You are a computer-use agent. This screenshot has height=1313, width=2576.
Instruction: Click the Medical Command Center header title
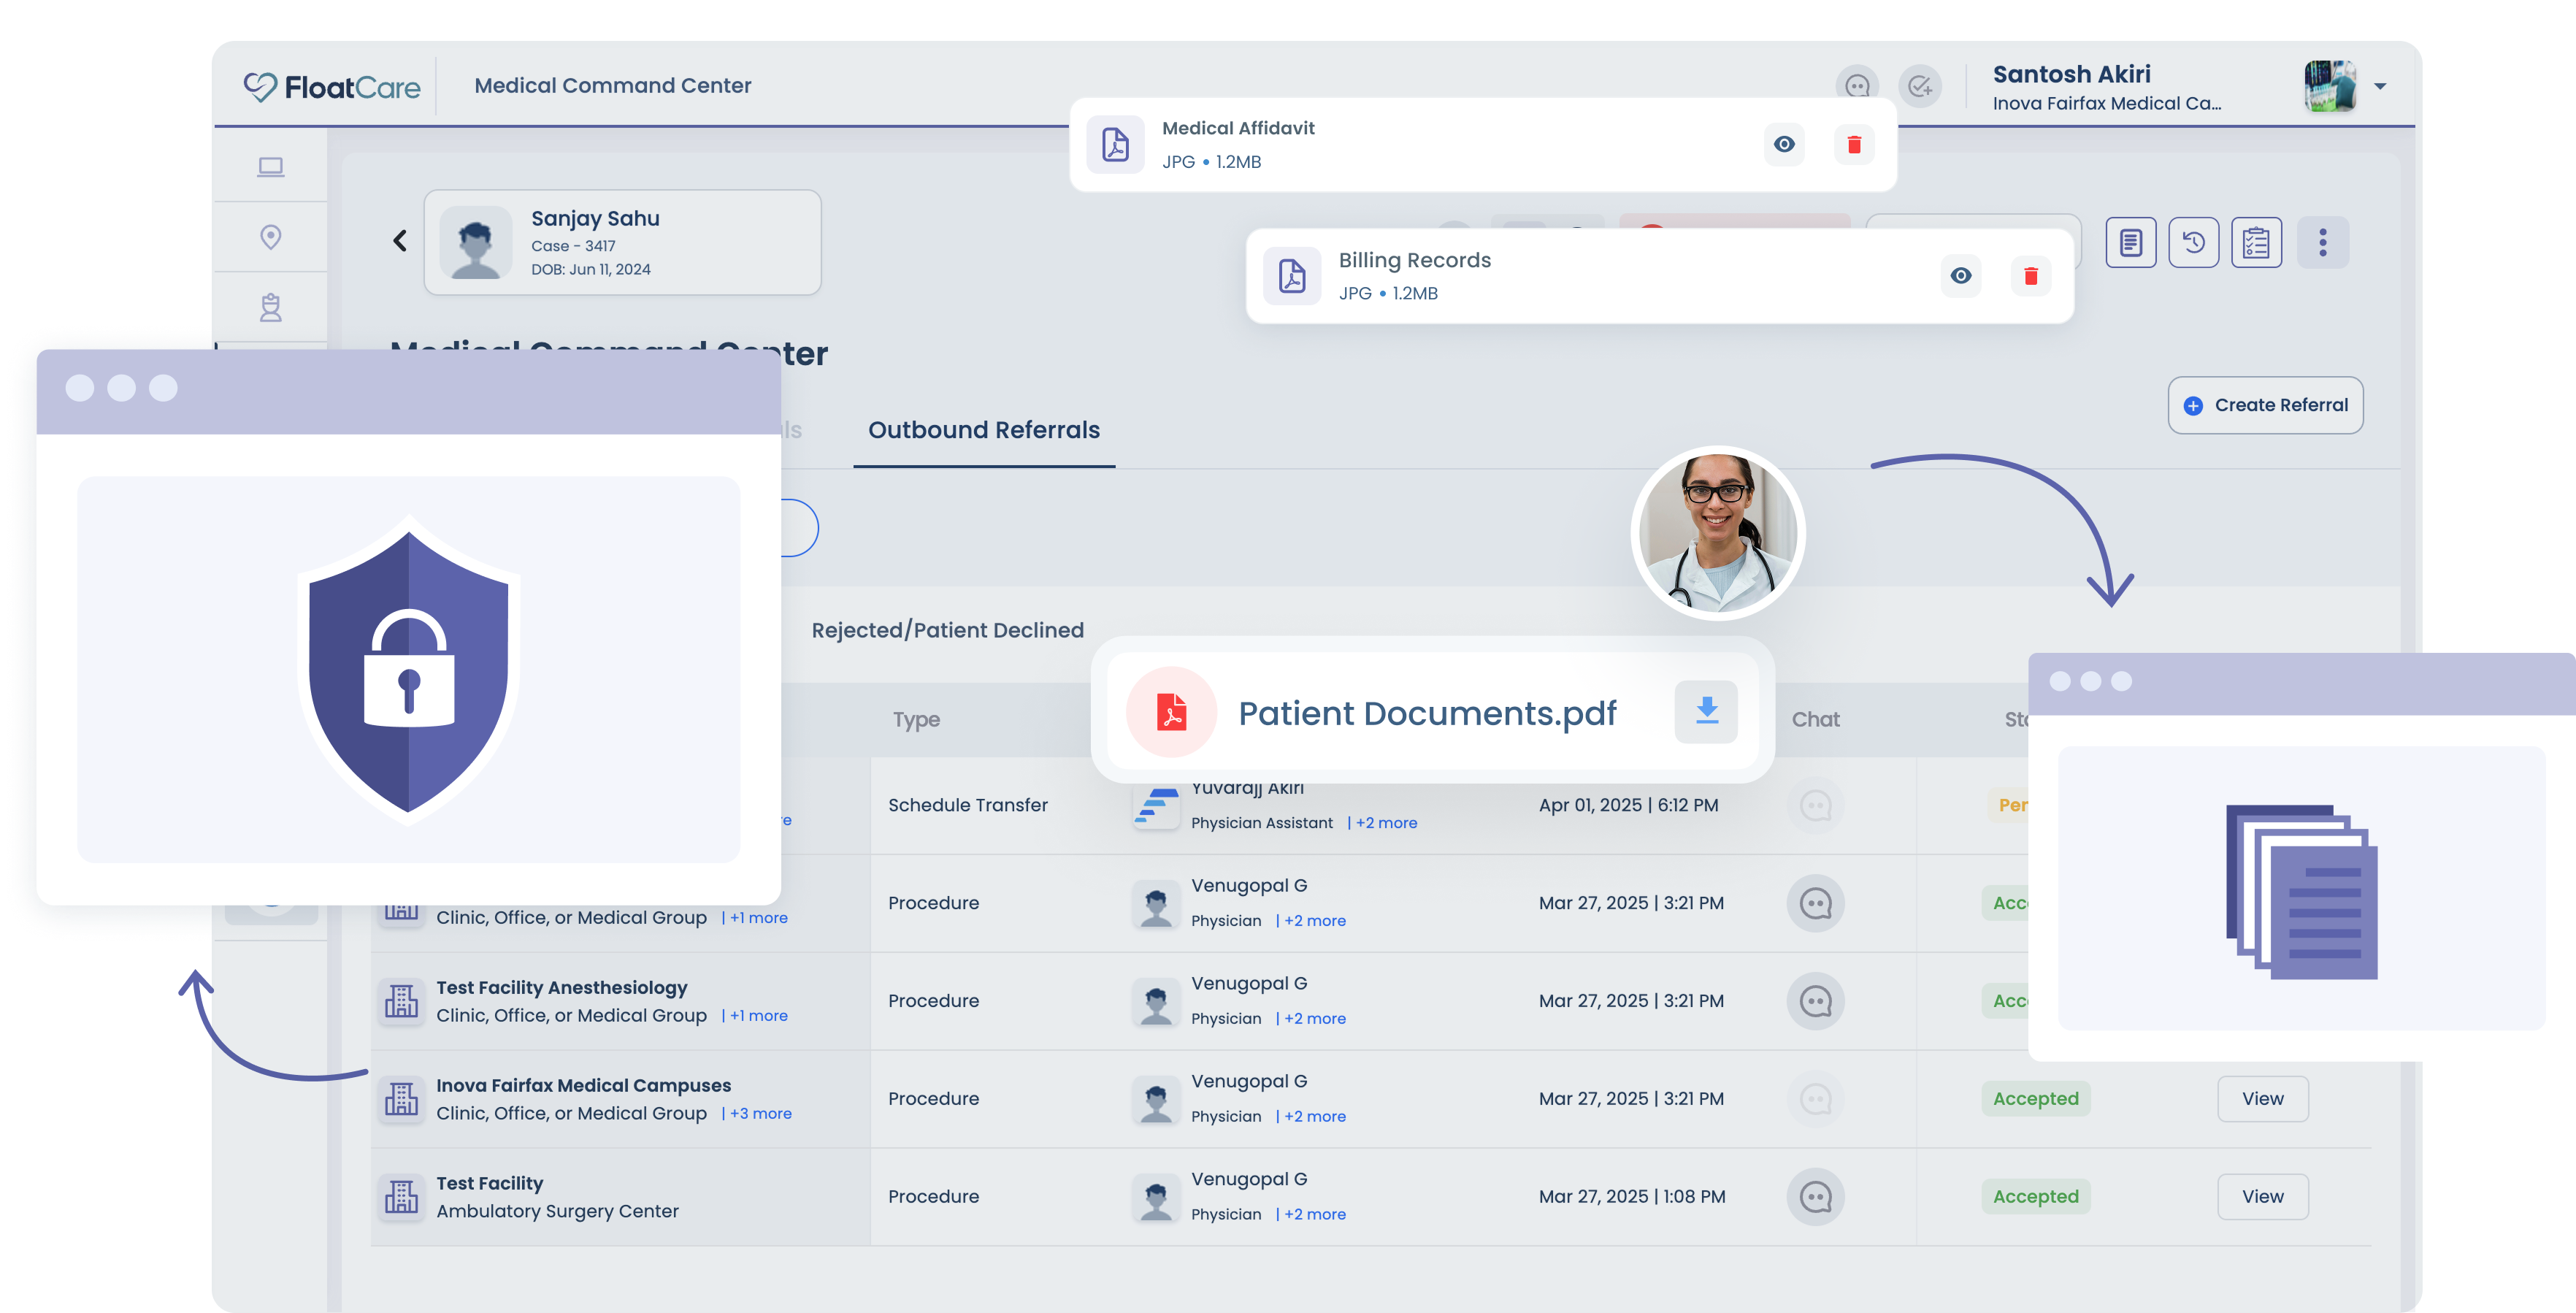click(x=612, y=86)
